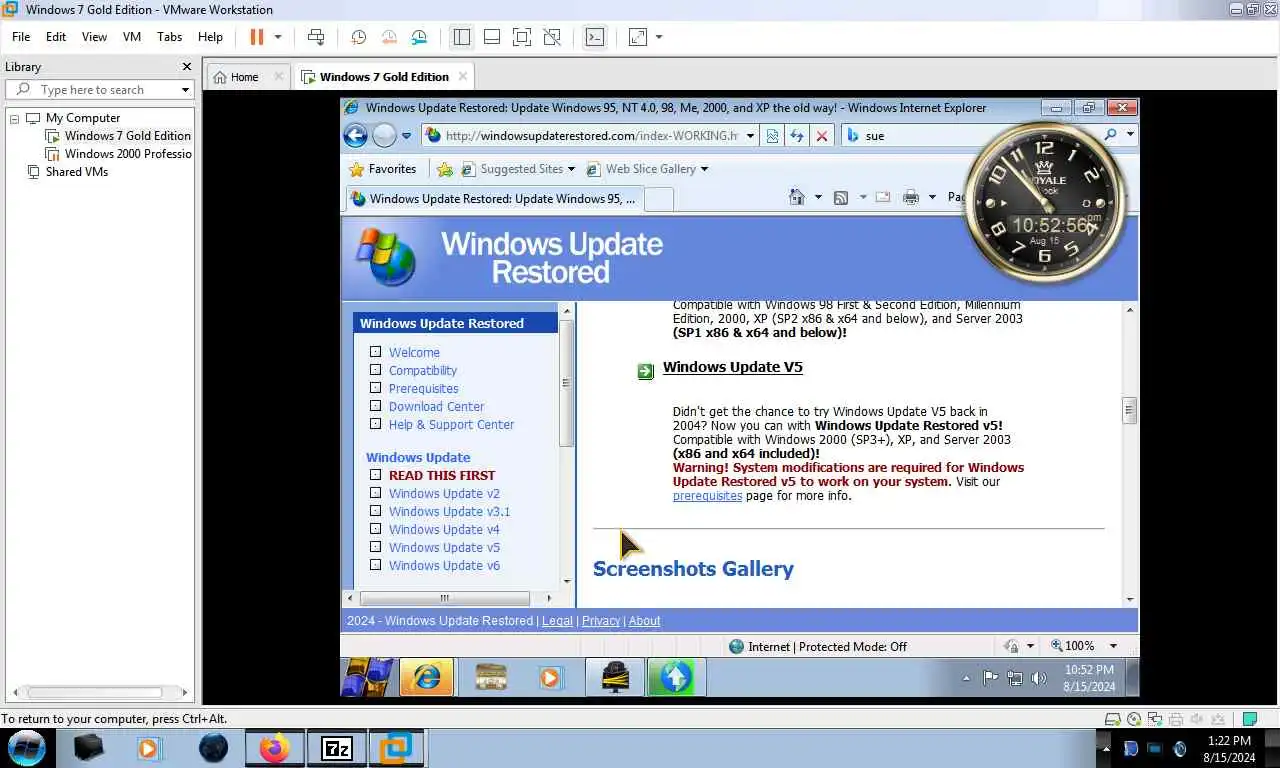
Task: Click the main page vertical scrollbar thumb
Action: click(x=1130, y=410)
